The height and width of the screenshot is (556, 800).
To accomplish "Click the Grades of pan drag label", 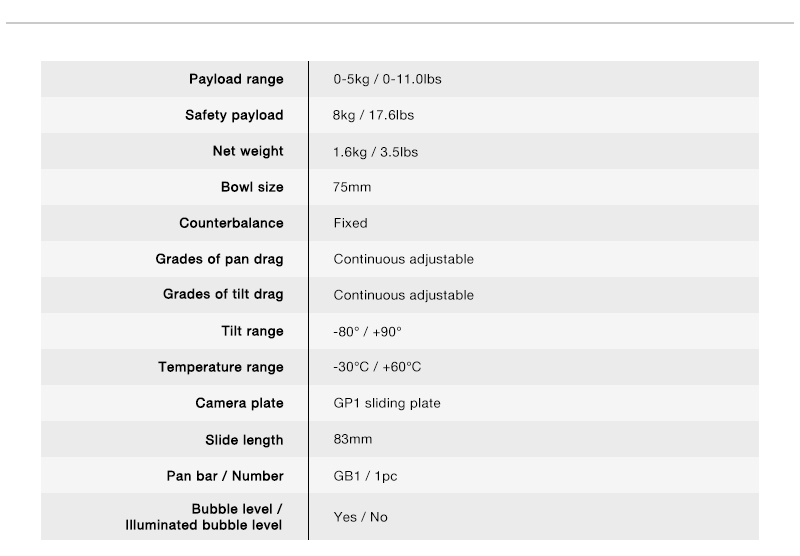I will (219, 259).
